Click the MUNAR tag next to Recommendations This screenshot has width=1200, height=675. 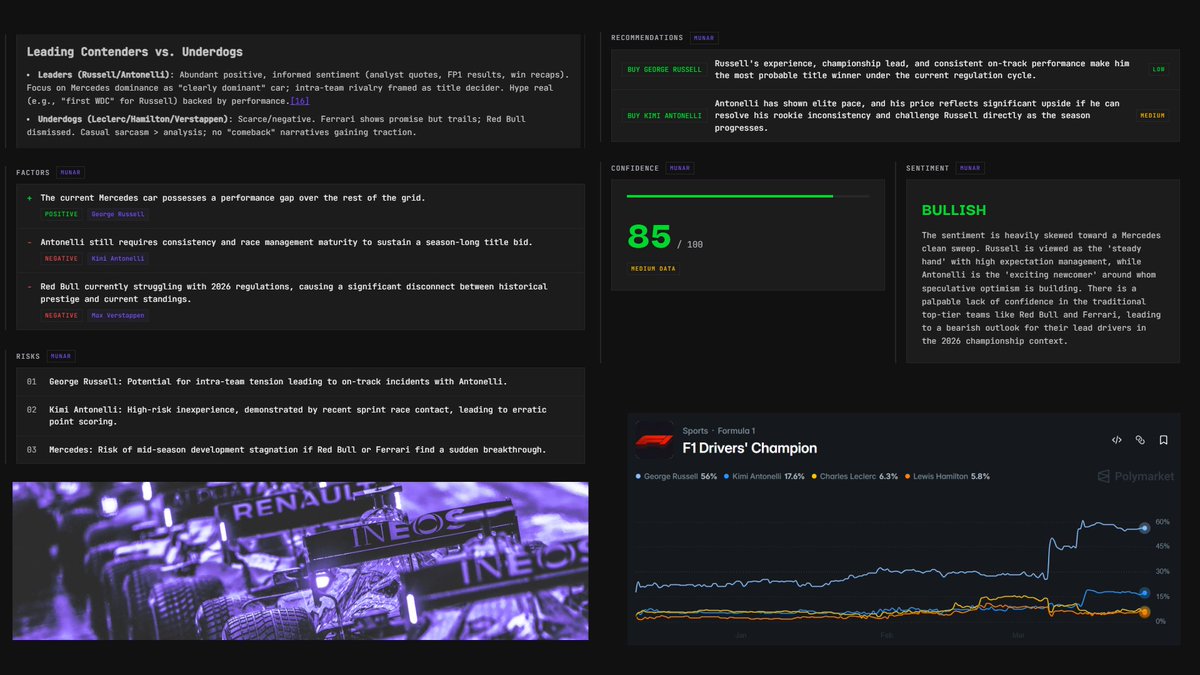click(704, 38)
